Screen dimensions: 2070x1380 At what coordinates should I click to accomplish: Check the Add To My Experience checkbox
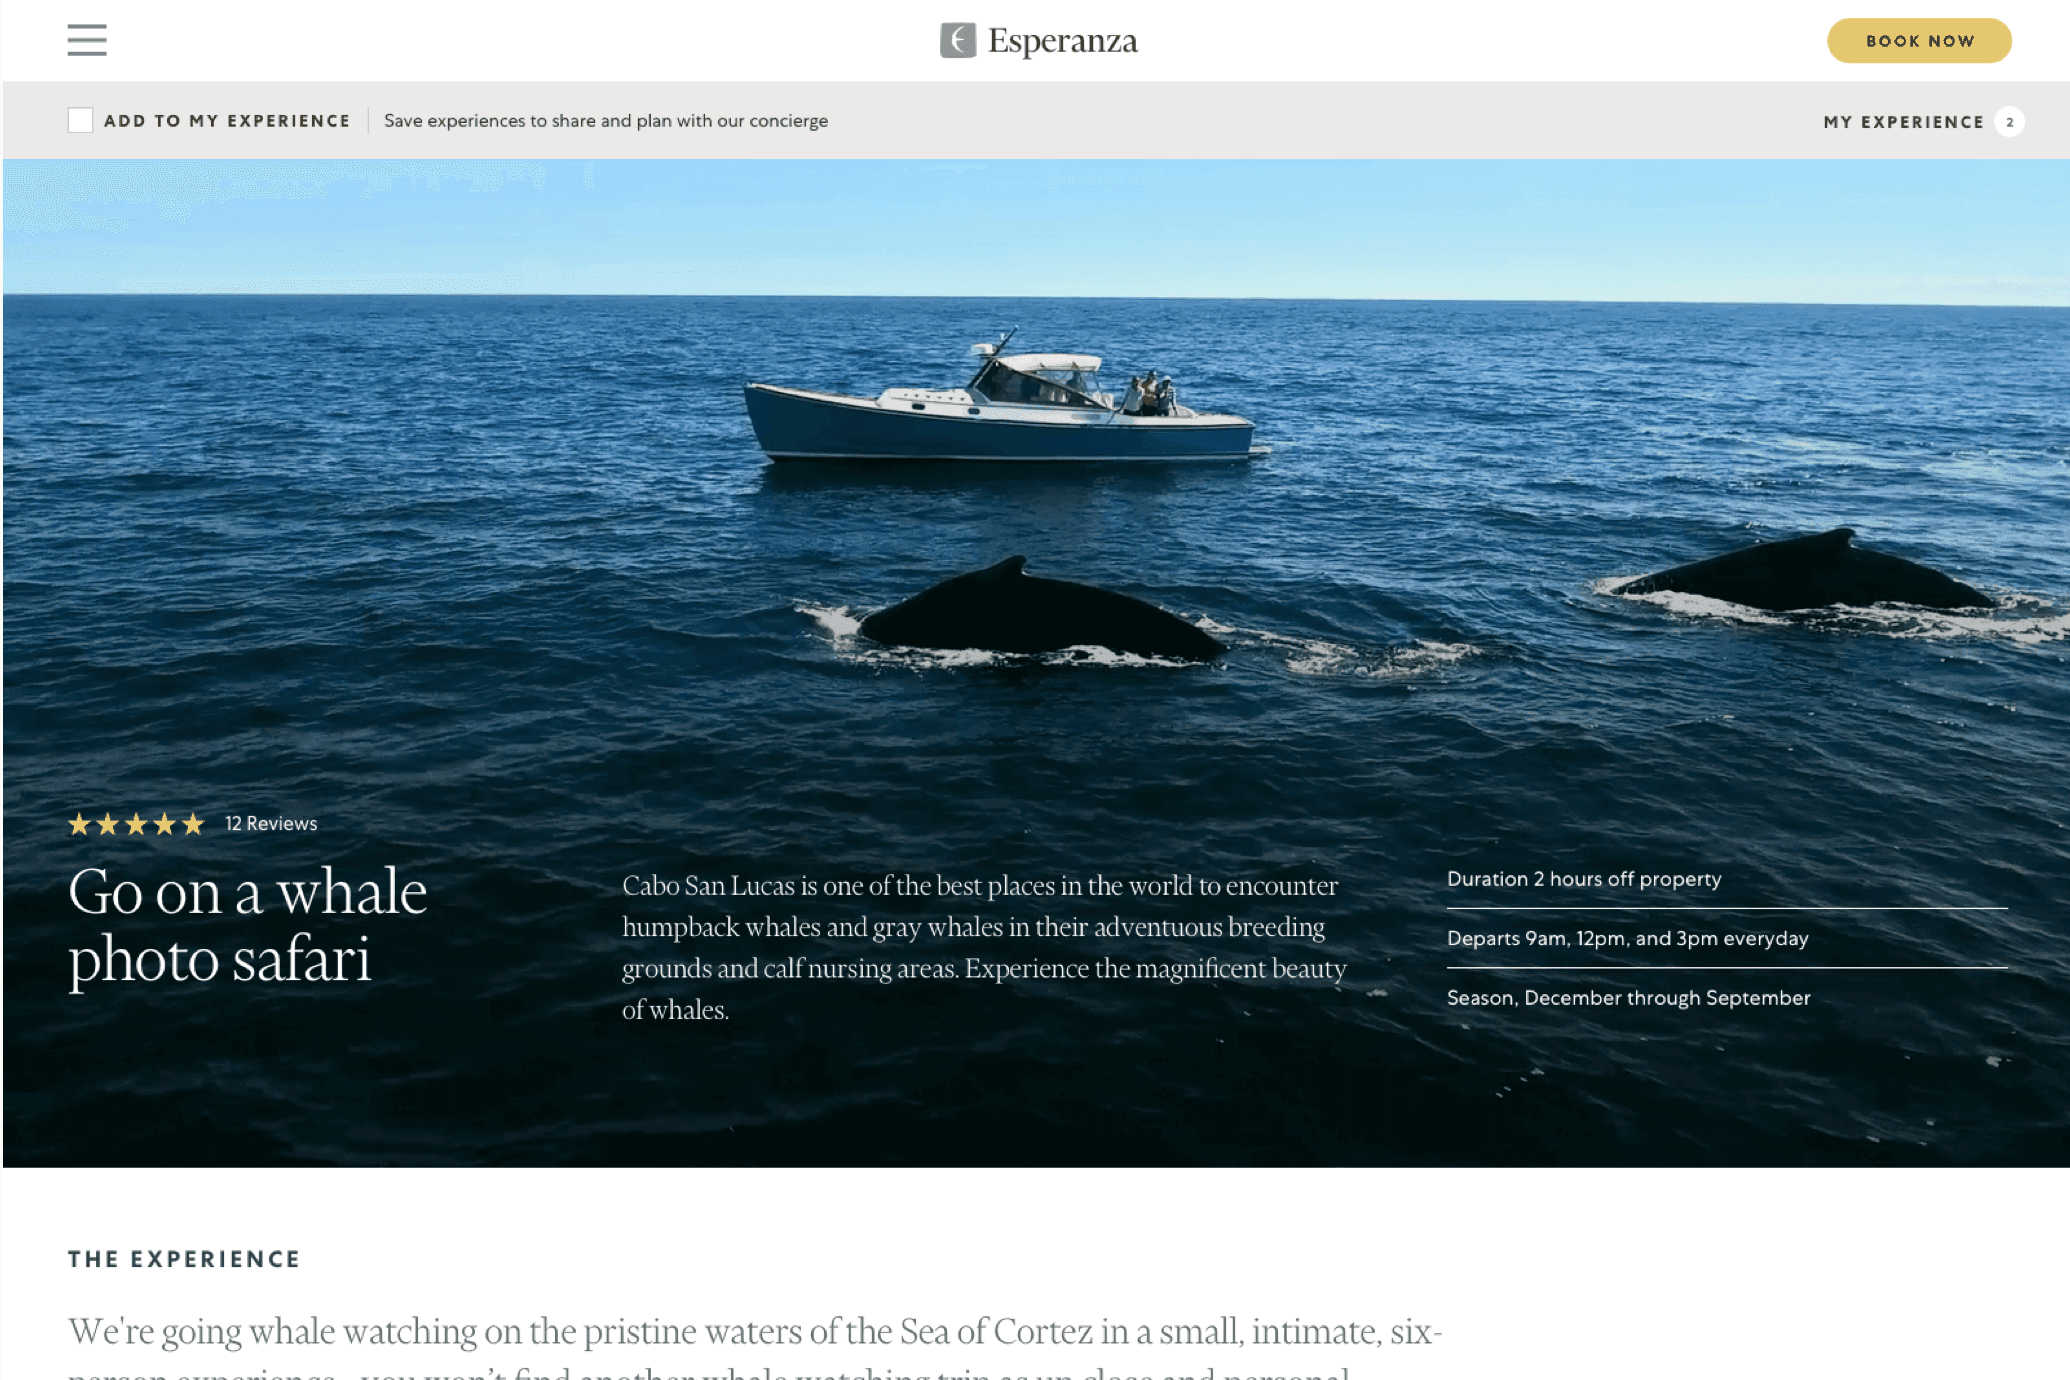click(80, 120)
